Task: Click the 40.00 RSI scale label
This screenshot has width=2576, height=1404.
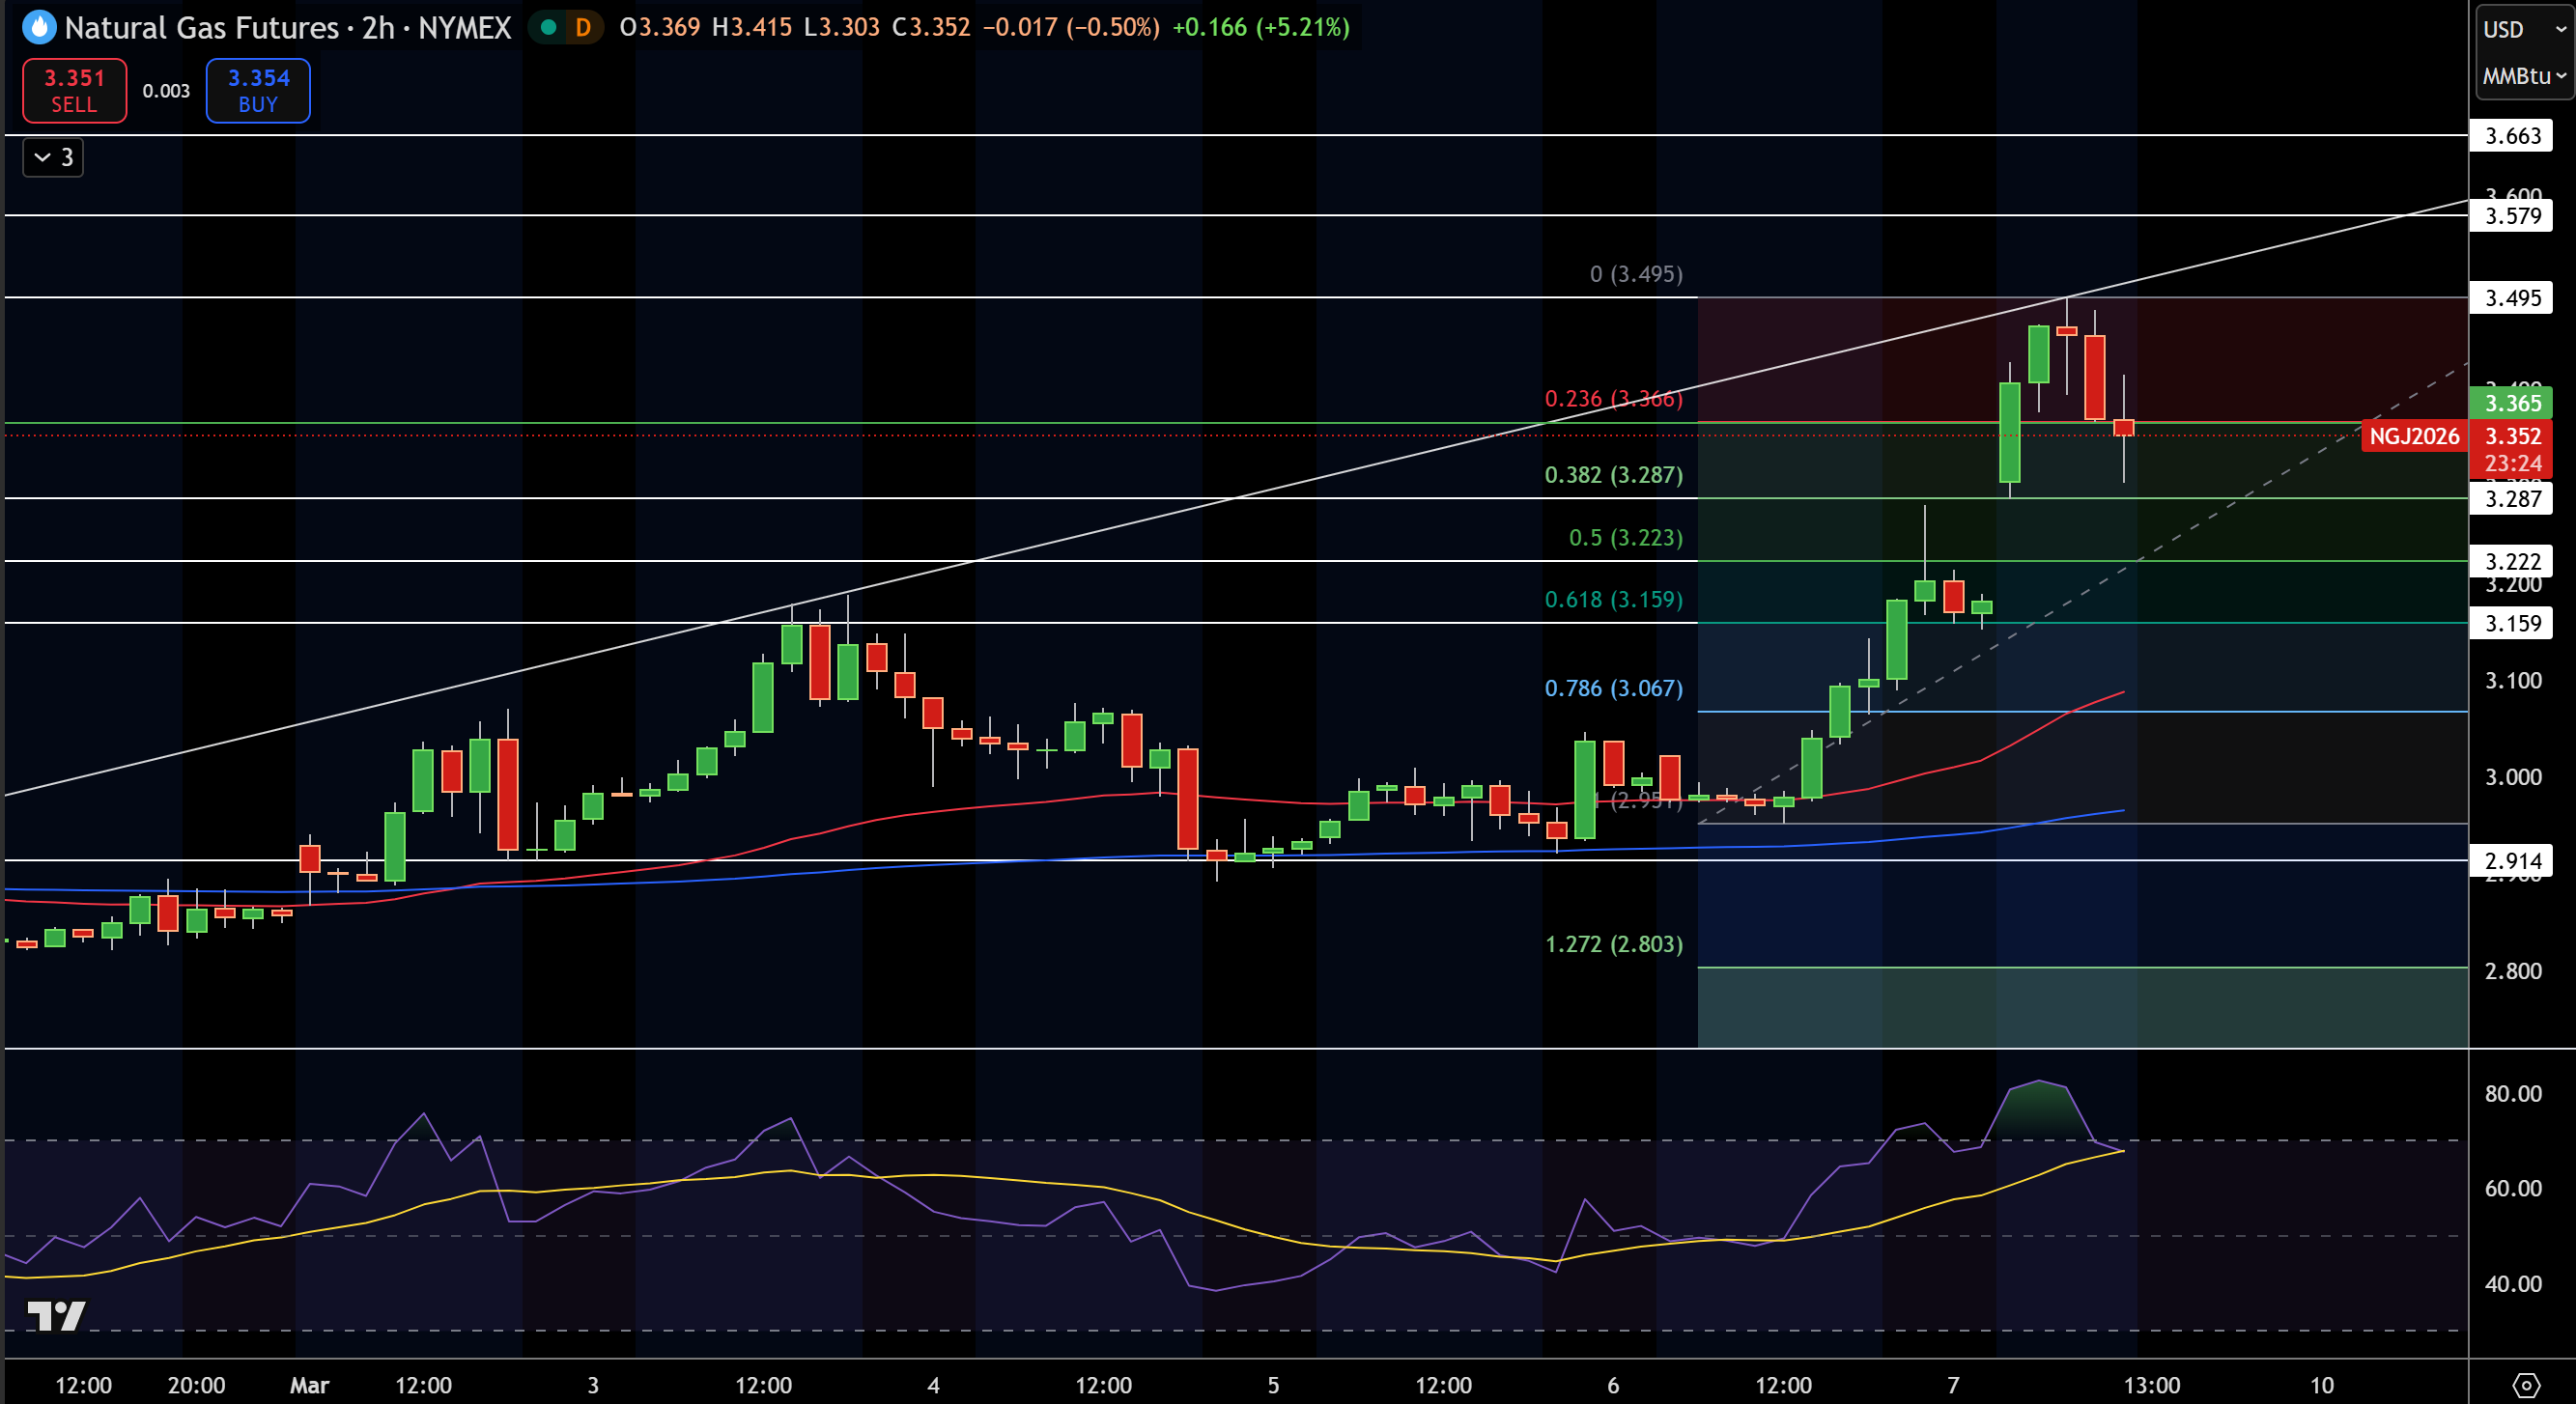Action: click(x=2512, y=1283)
